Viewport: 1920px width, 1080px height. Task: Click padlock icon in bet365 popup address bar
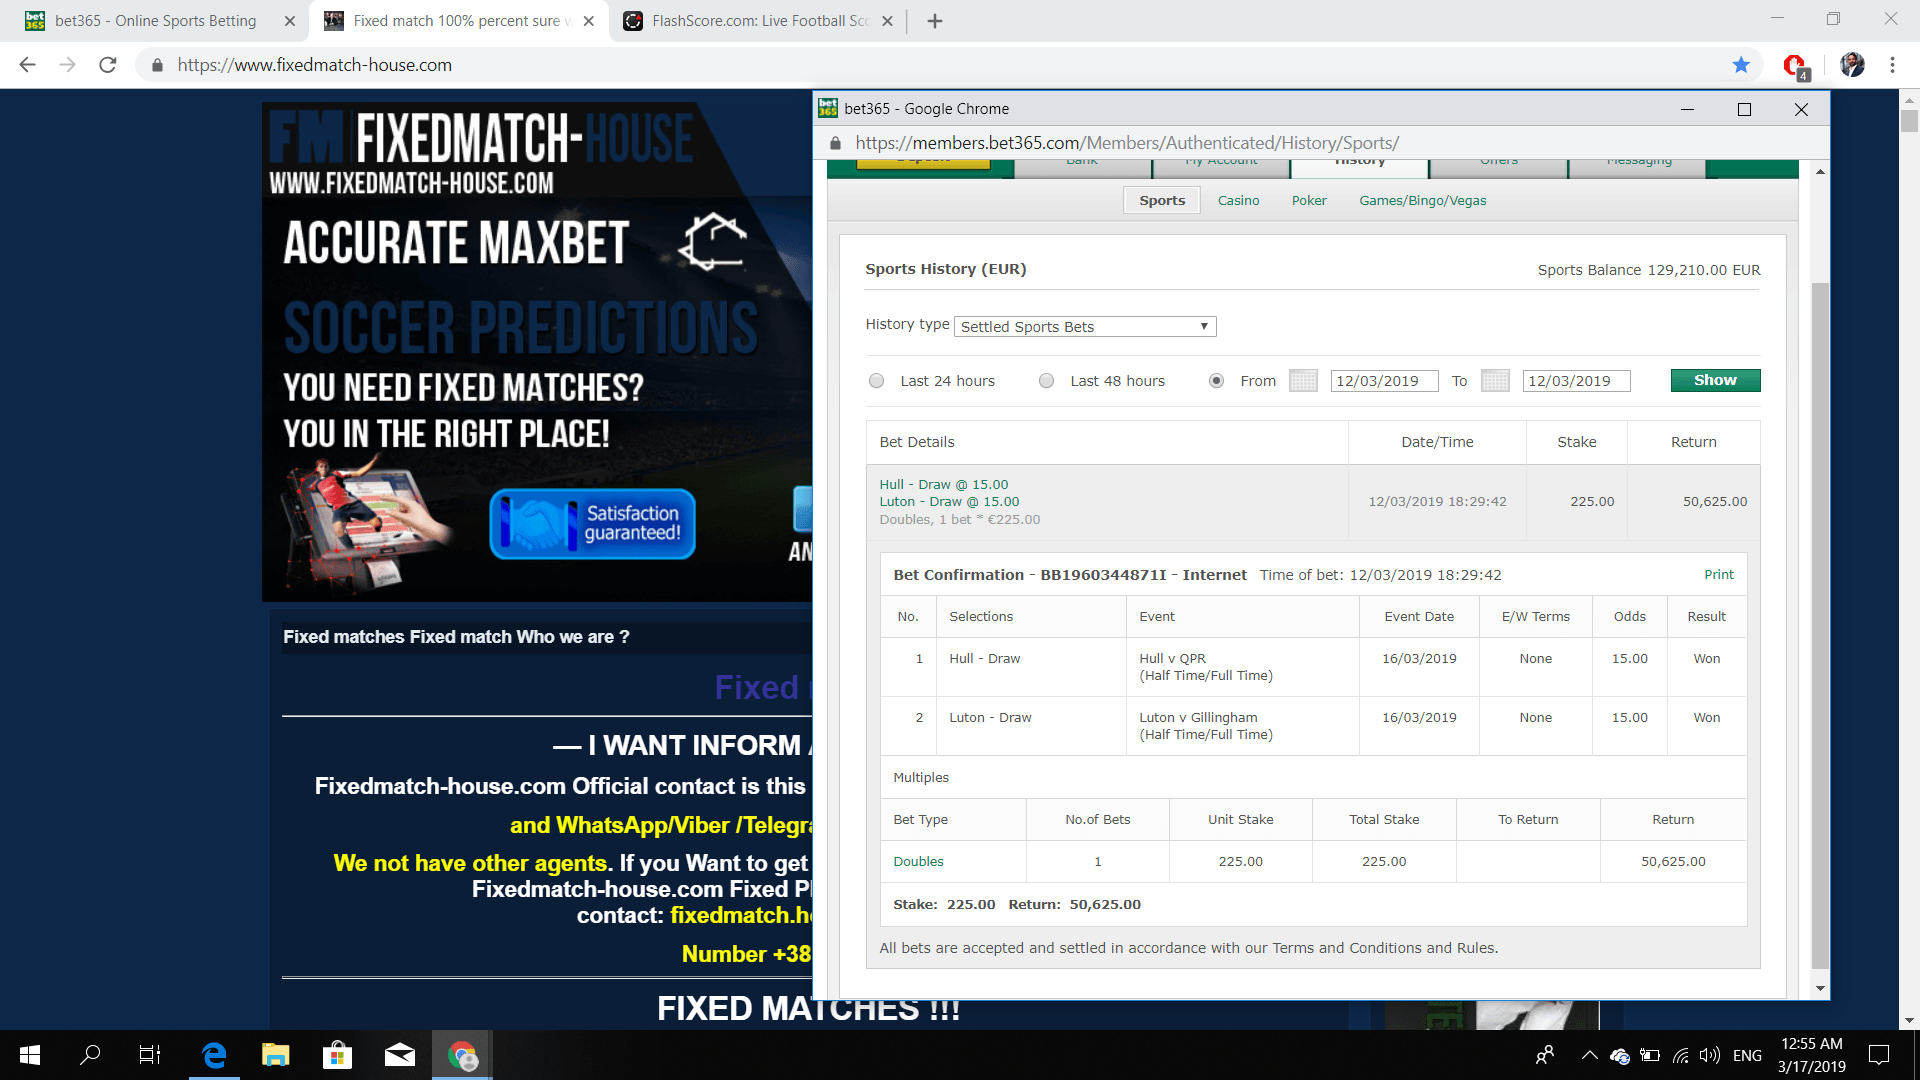(x=836, y=143)
